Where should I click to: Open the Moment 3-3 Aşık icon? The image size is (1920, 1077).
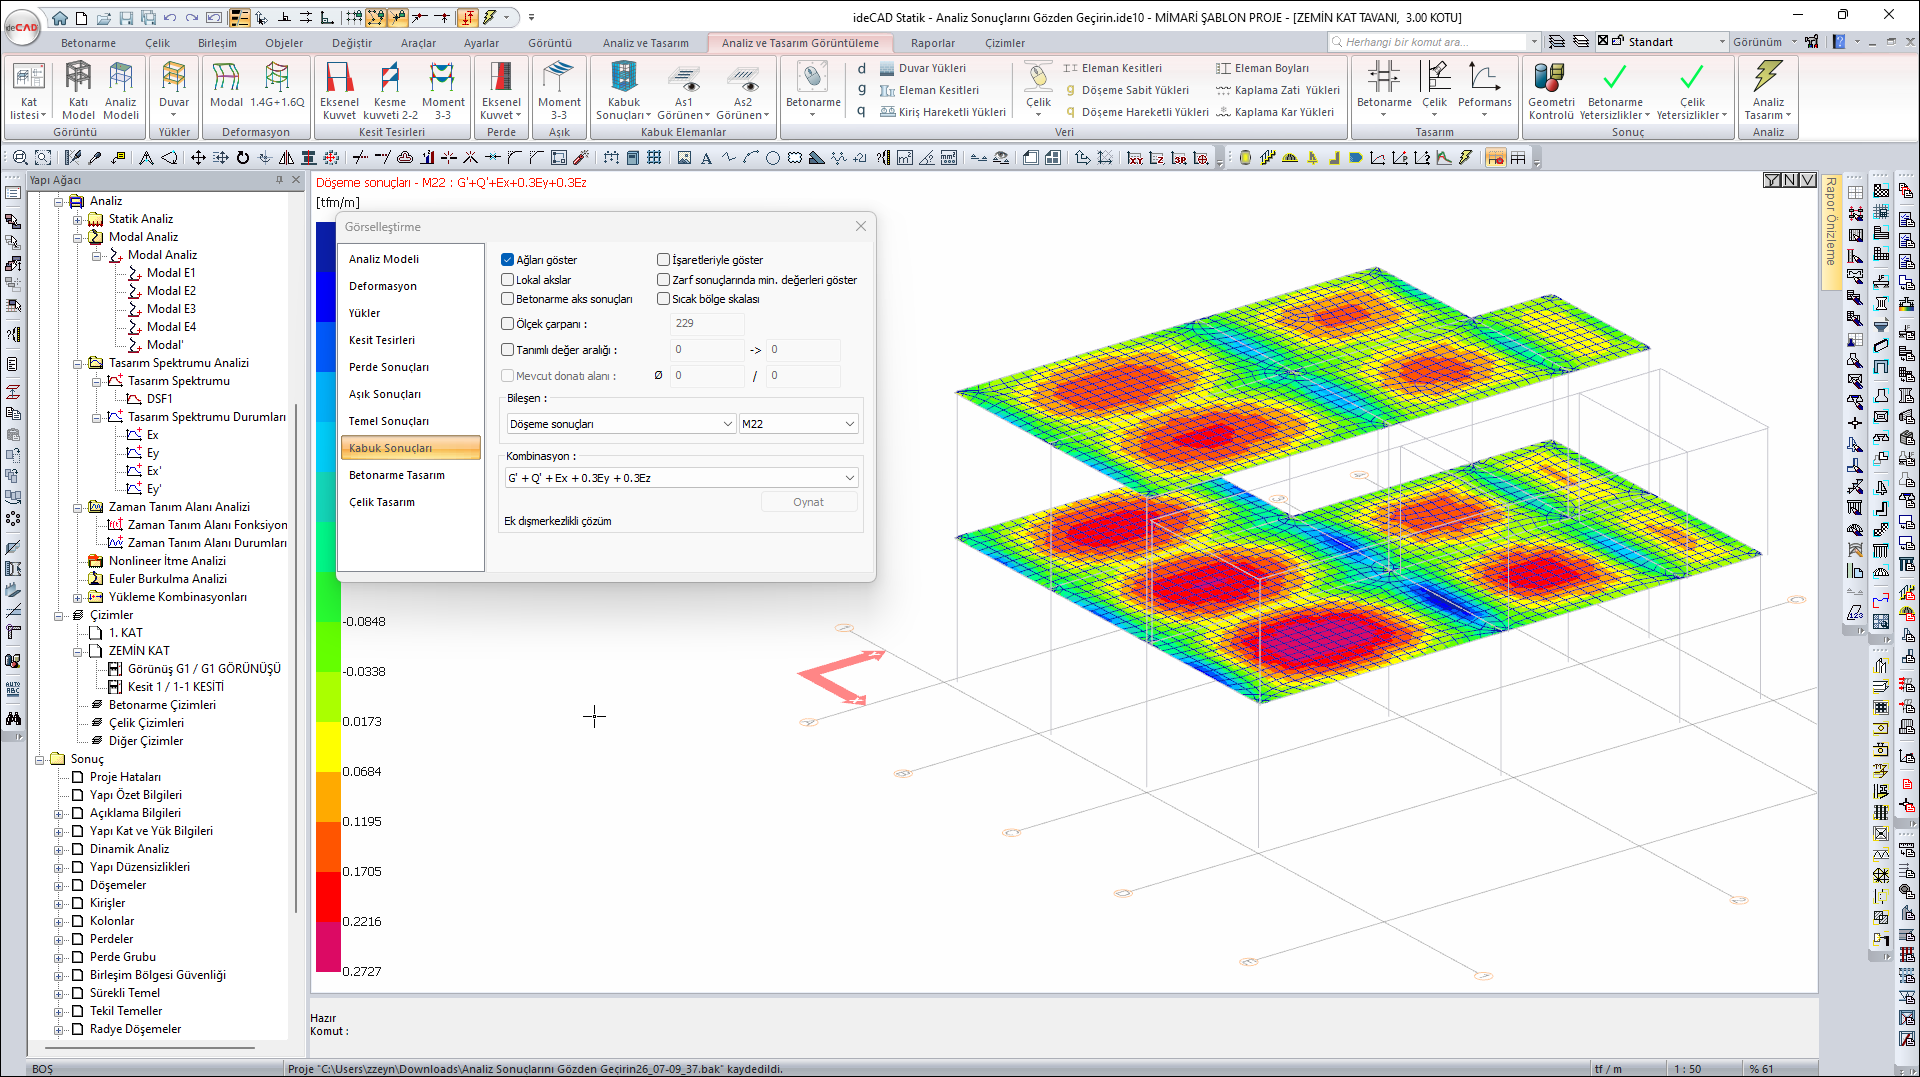(x=559, y=88)
